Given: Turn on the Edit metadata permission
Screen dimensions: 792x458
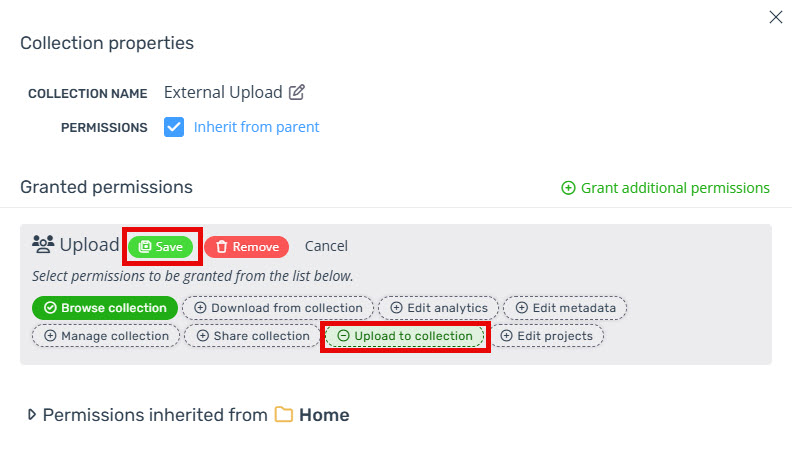Looking at the screenshot, I should (565, 308).
